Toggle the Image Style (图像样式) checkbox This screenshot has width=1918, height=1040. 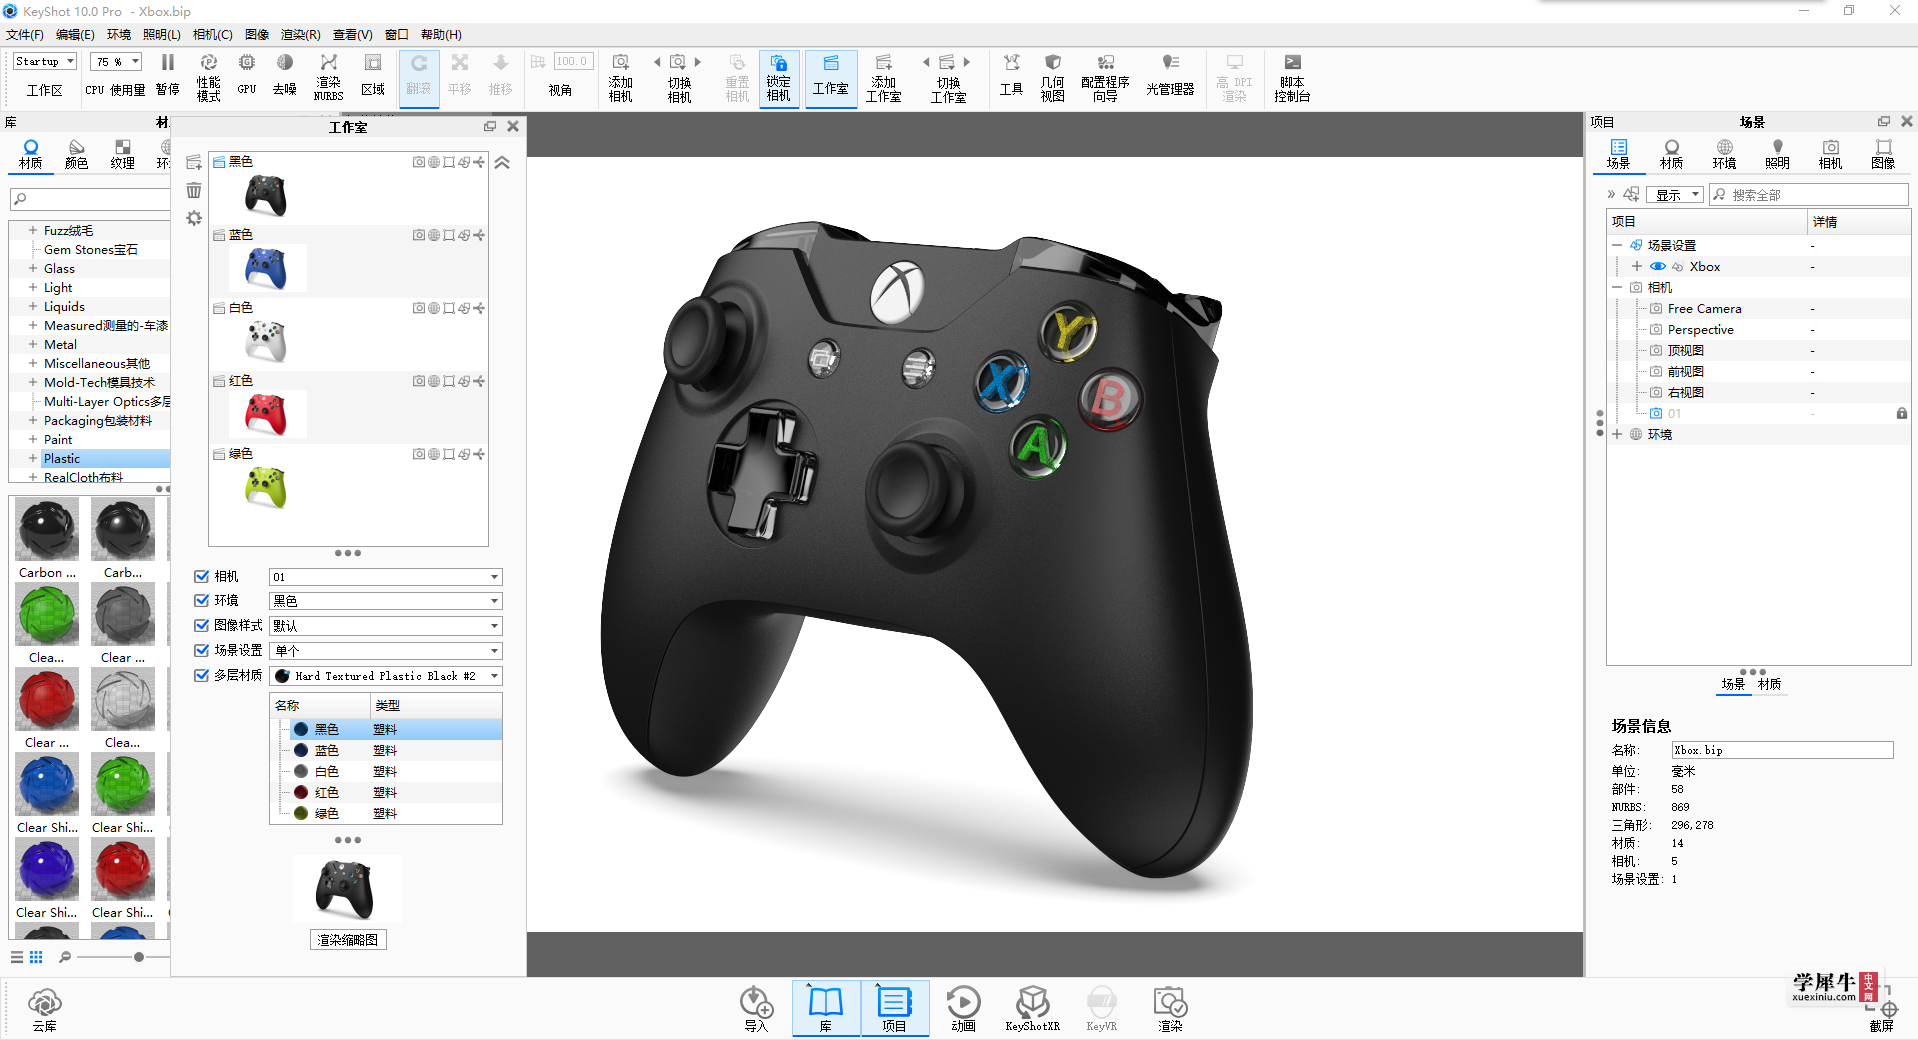pyautogui.click(x=201, y=625)
